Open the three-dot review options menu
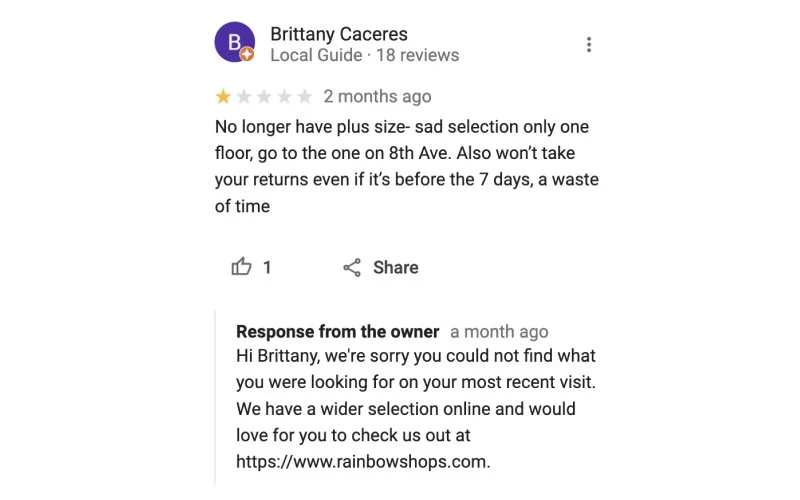Screen dimensions: 800x500 point(589,44)
